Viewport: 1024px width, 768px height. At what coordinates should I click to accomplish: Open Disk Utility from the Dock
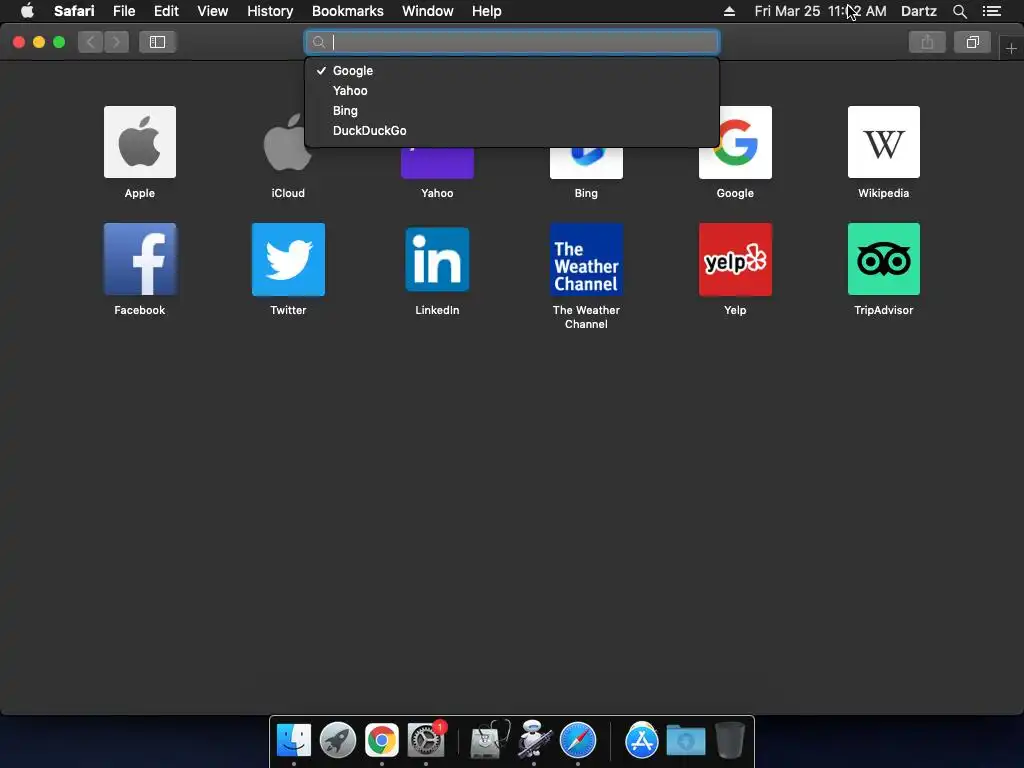490,740
